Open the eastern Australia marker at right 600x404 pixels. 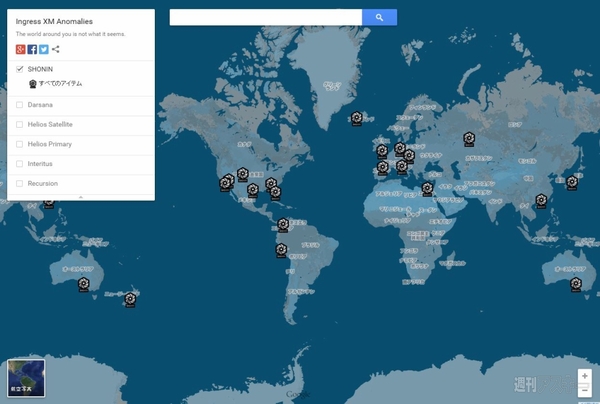tap(576, 285)
